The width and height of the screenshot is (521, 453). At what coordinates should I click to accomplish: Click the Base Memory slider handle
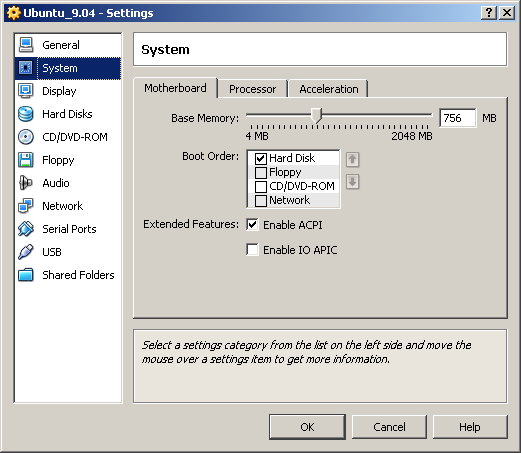coord(316,115)
